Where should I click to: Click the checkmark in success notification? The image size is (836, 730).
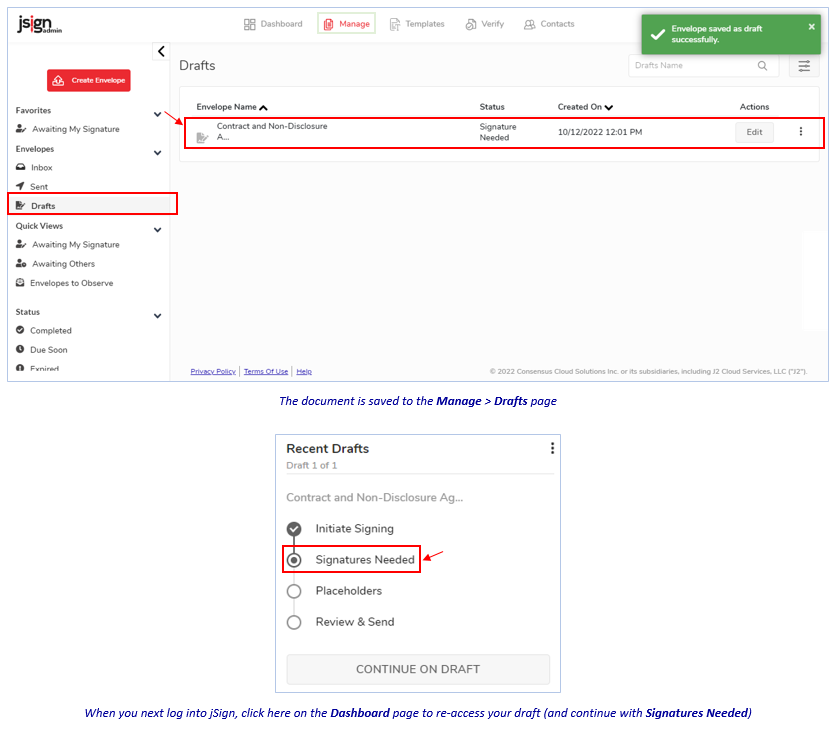pyautogui.click(x=658, y=34)
